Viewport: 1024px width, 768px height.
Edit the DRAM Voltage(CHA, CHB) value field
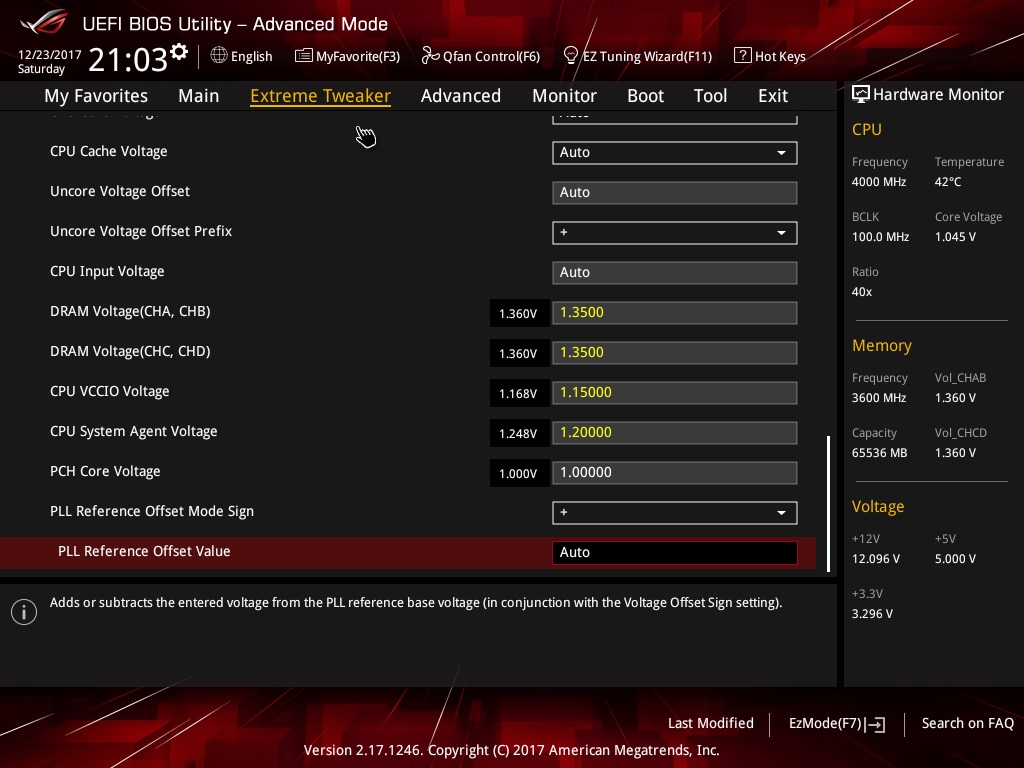tap(675, 313)
